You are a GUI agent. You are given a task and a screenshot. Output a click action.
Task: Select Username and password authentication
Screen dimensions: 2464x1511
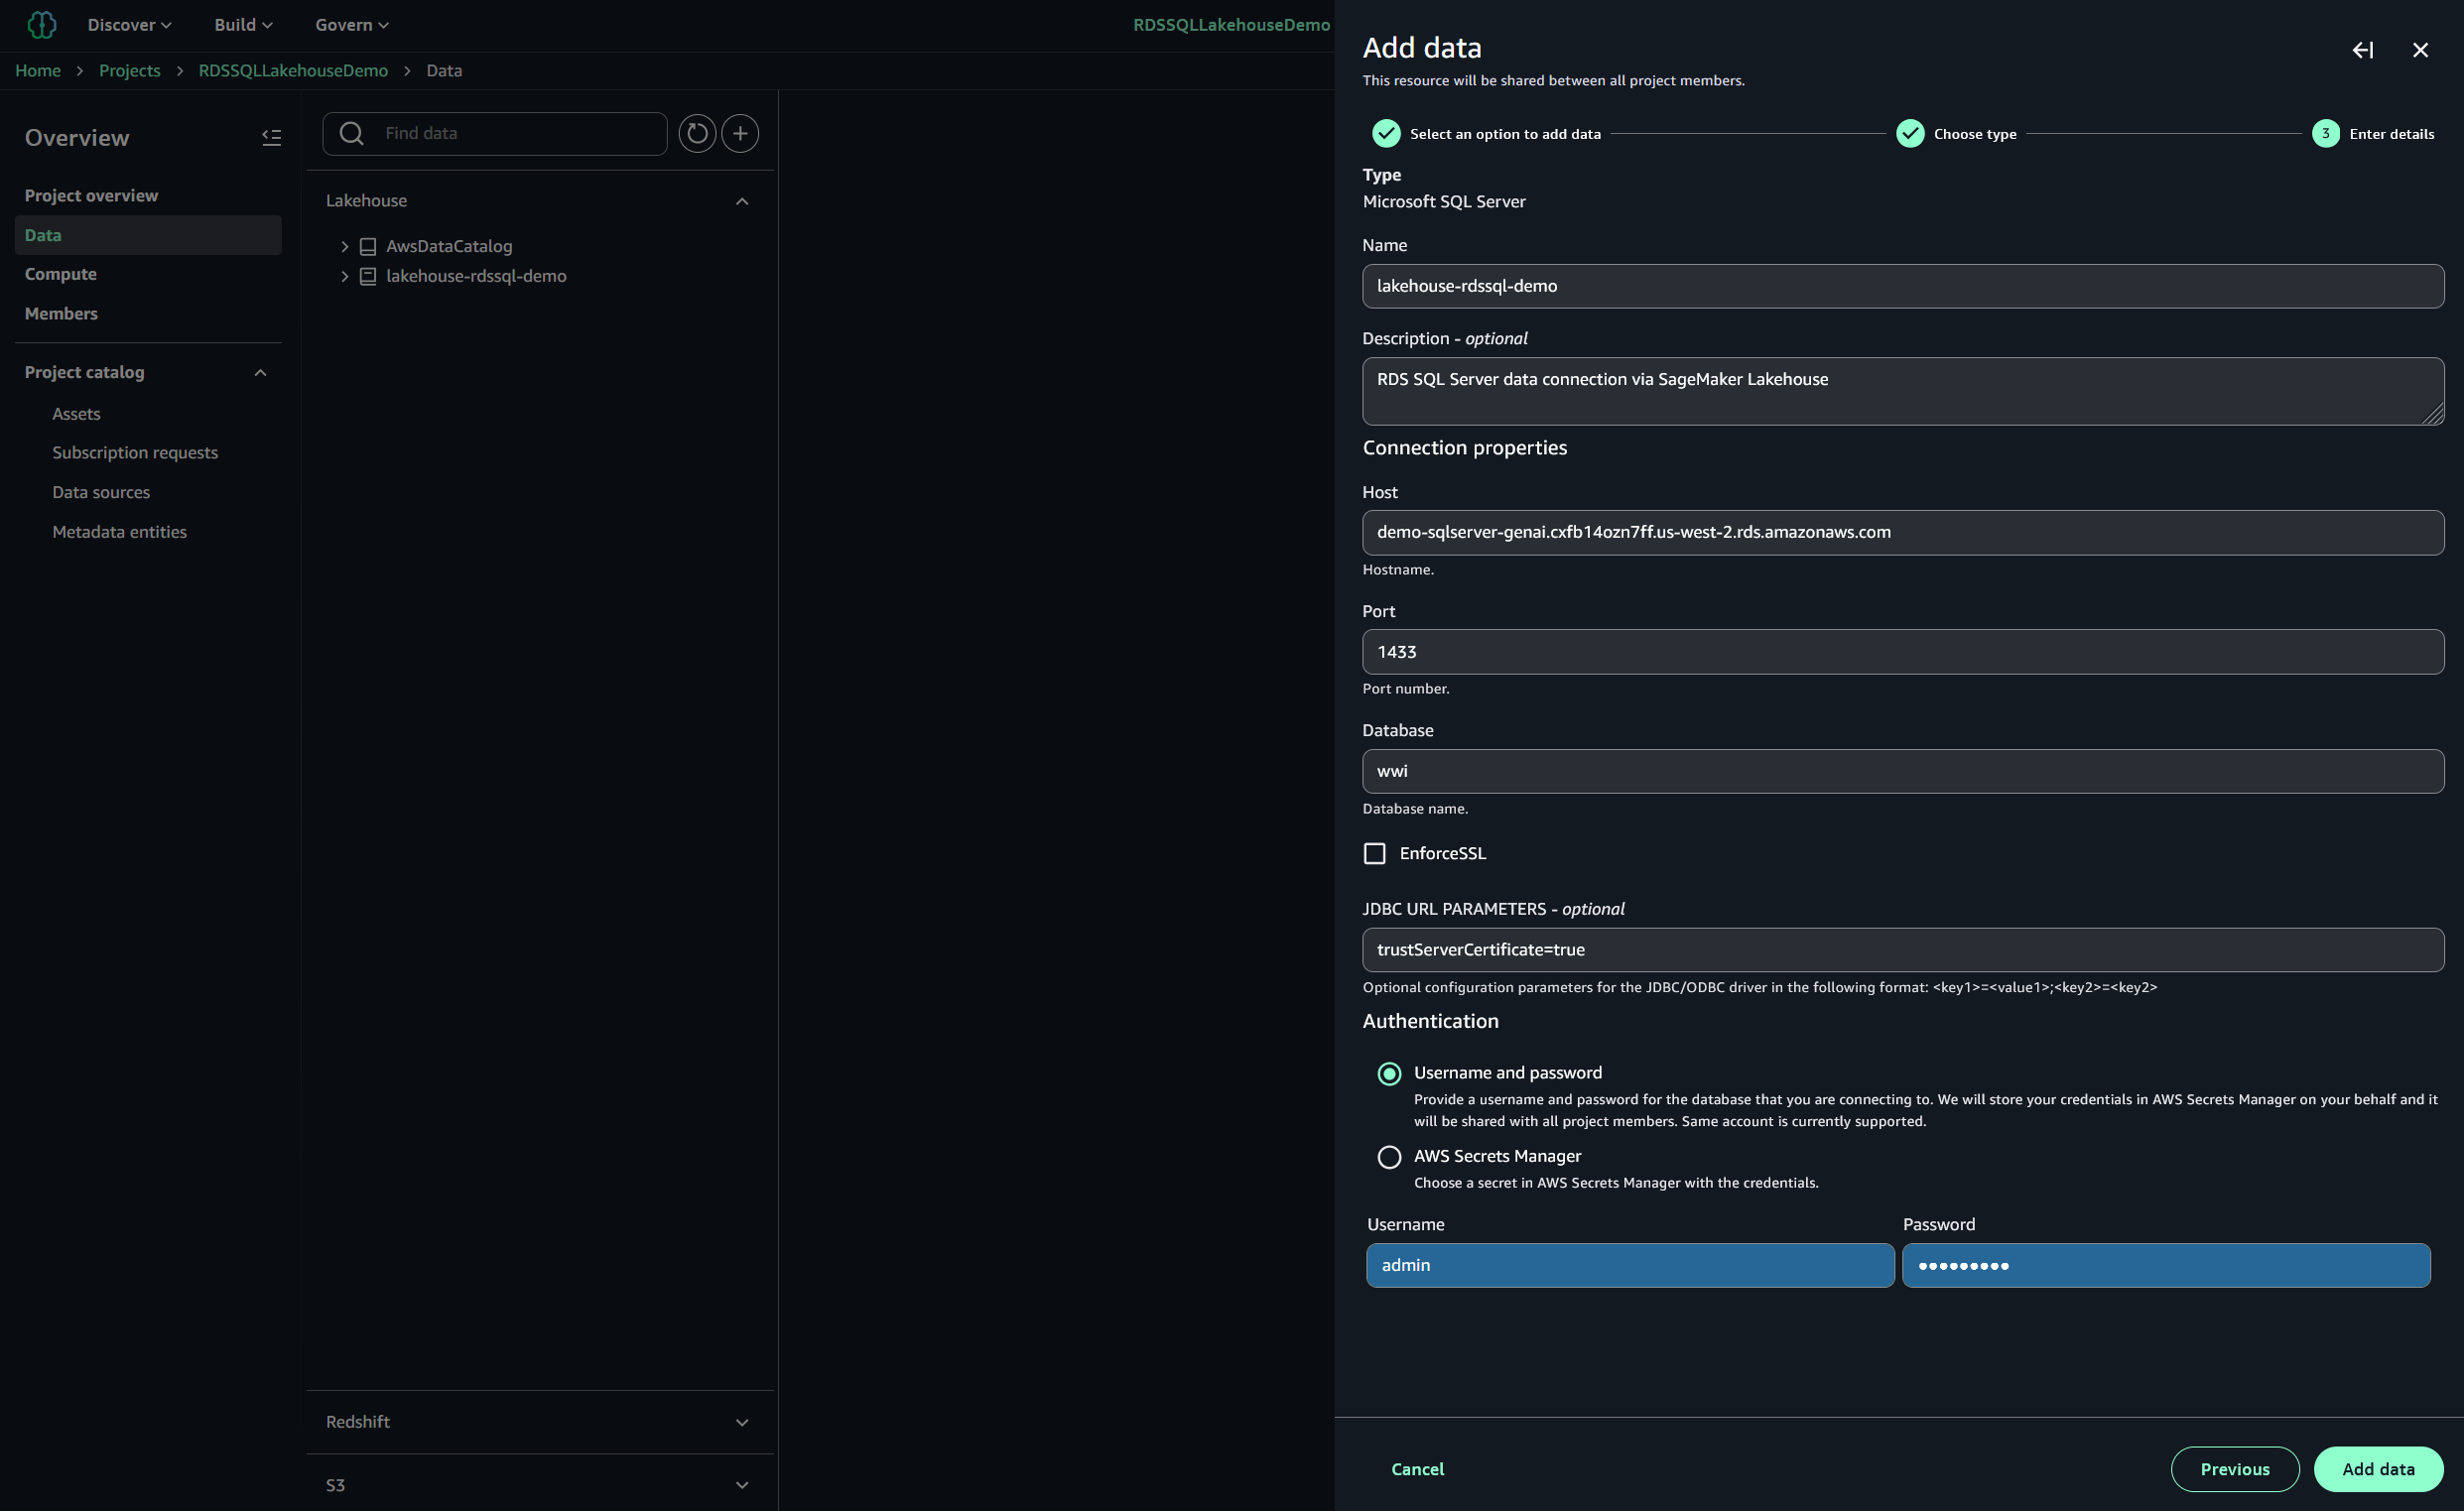pos(1389,1073)
